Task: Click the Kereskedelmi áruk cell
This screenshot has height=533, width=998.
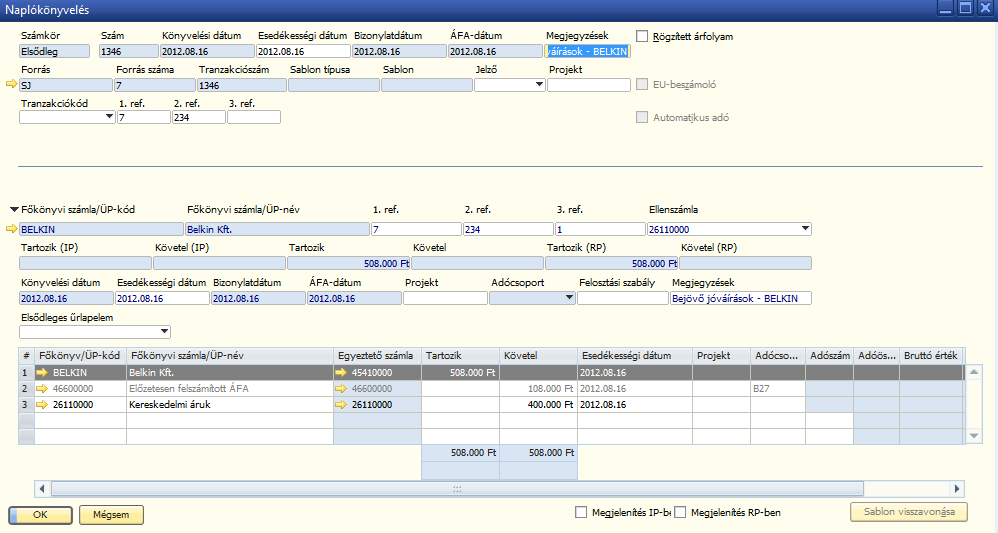Action: (x=230, y=404)
